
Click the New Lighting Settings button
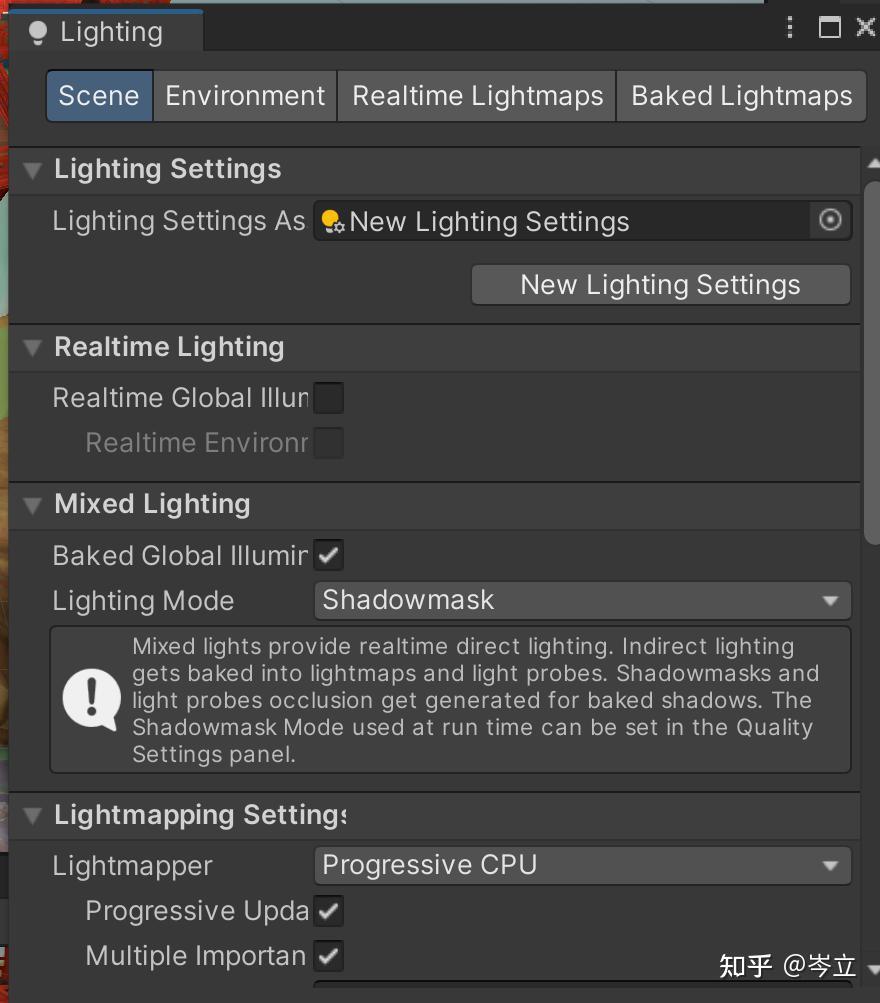660,284
